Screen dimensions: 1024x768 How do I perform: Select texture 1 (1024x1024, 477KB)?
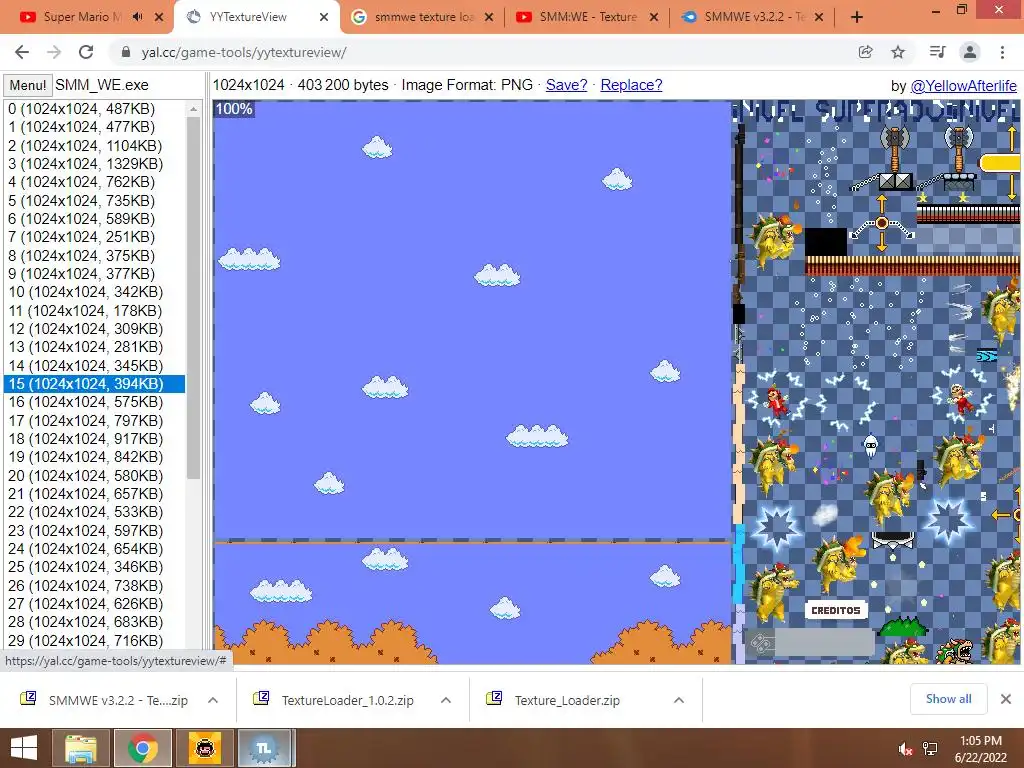click(95, 127)
